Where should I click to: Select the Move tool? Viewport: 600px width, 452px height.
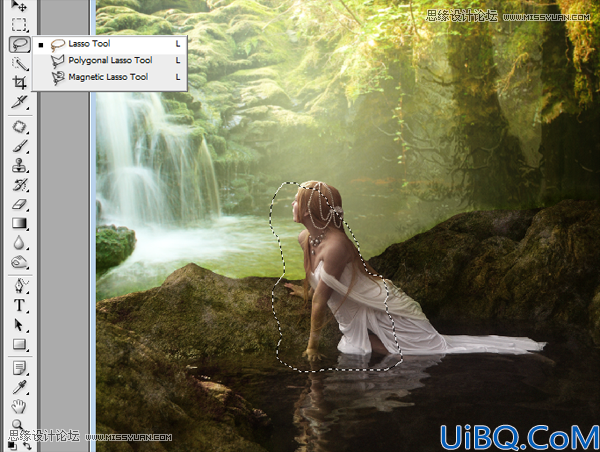(19, 5)
